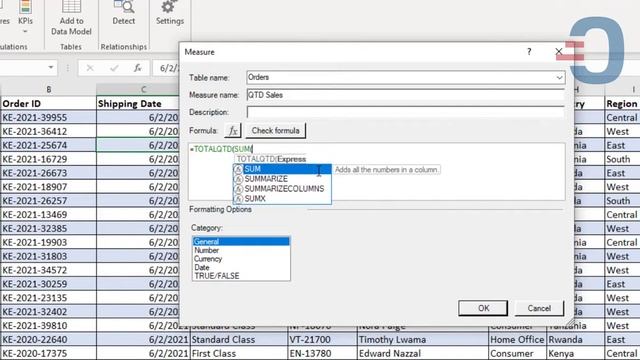Click the Measure dialog help question mark

tap(529, 52)
